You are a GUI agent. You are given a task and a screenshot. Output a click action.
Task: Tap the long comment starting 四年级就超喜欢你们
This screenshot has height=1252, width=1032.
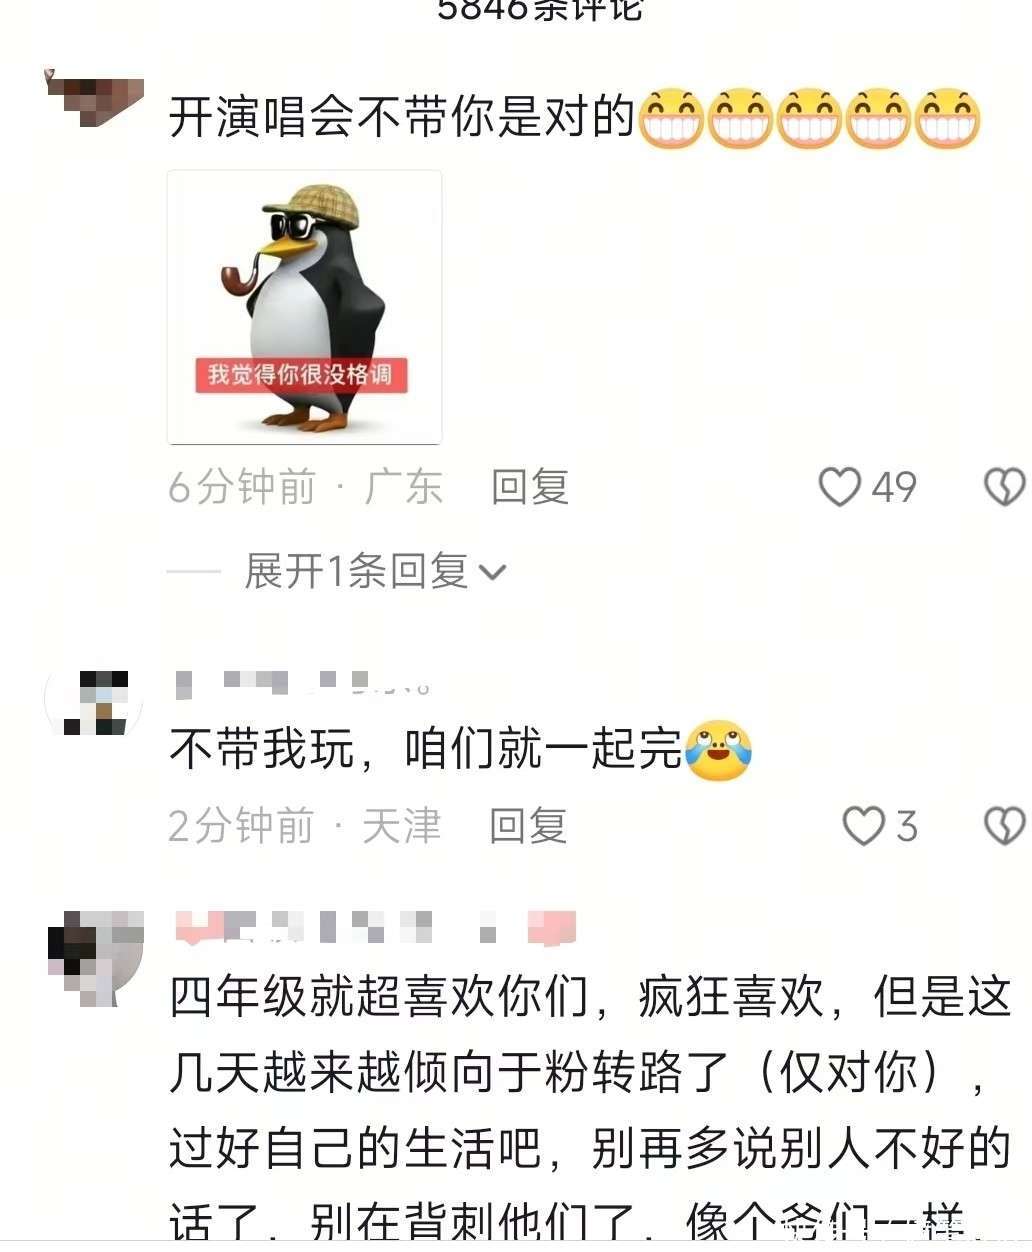tap(590, 1110)
